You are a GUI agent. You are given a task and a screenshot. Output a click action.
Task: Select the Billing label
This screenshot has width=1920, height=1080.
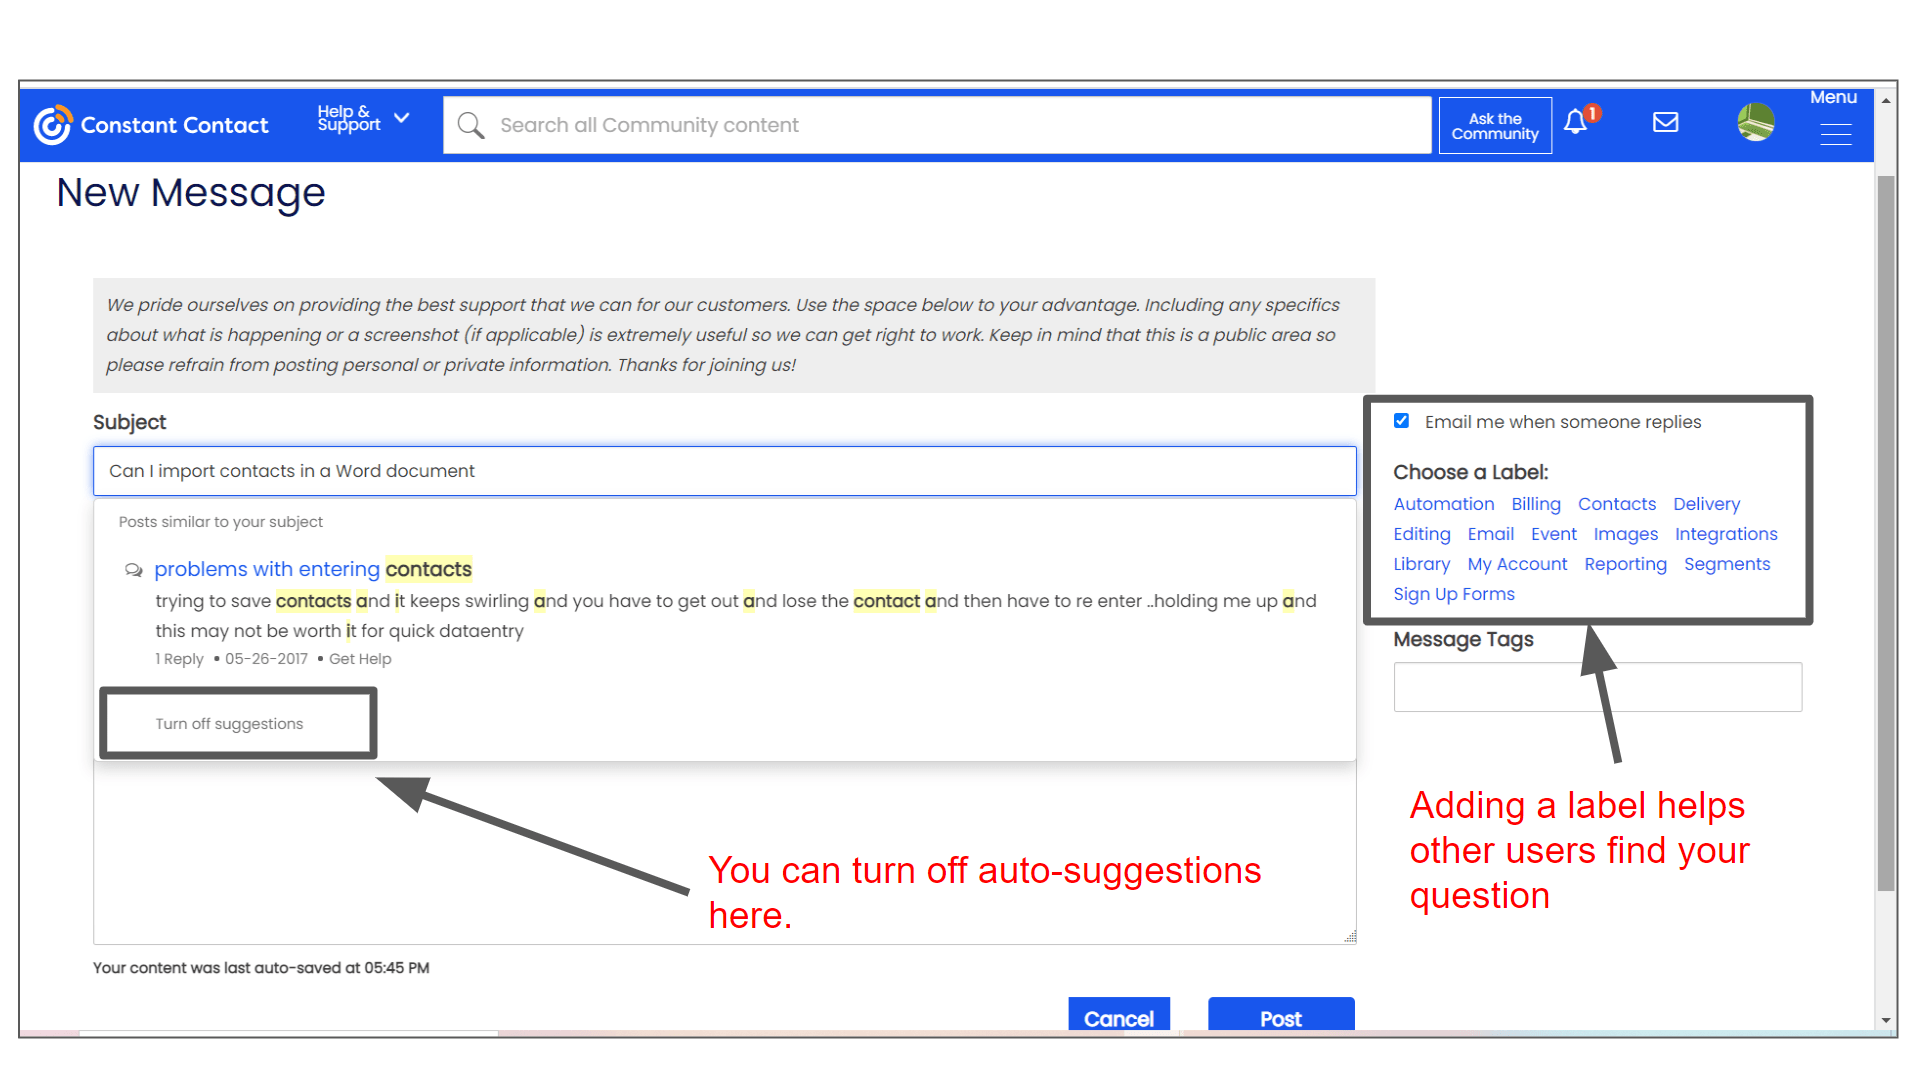[x=1535, y=504]
